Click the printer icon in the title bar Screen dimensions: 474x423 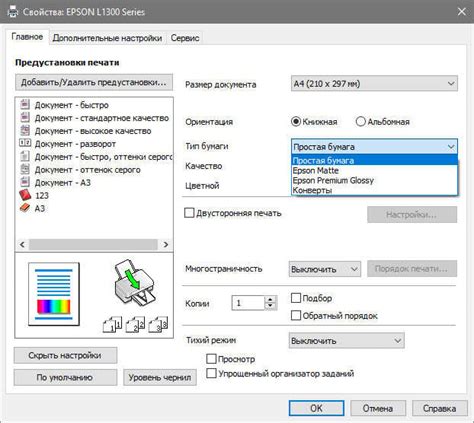pyautogui.click(x=13, y=12)
